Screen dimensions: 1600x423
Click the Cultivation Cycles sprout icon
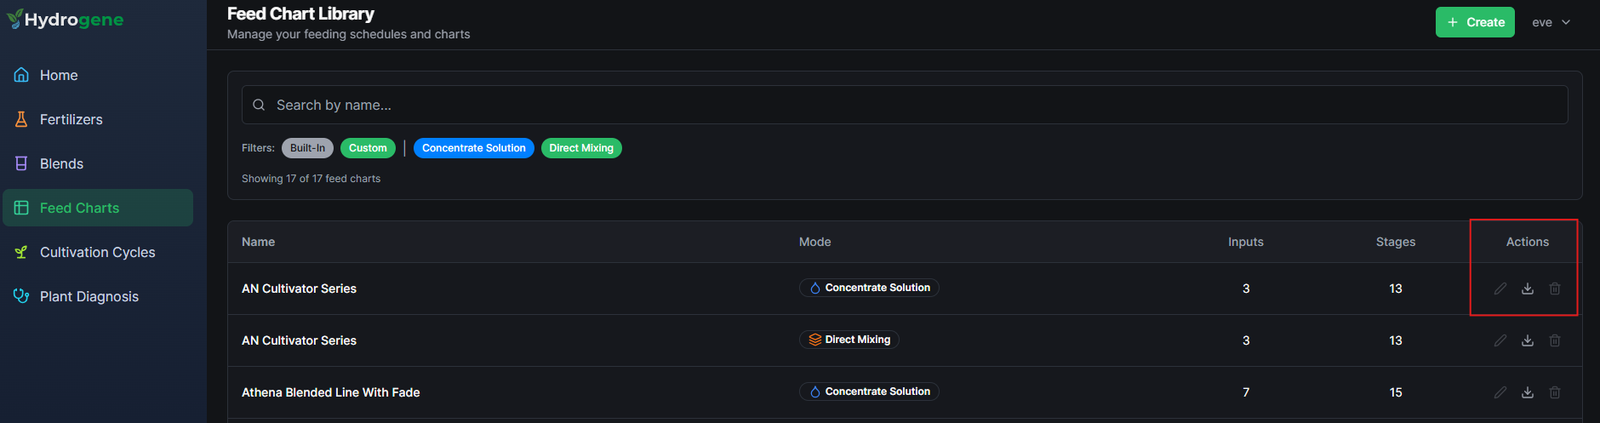pyautogui.click(x=21, y=252)
